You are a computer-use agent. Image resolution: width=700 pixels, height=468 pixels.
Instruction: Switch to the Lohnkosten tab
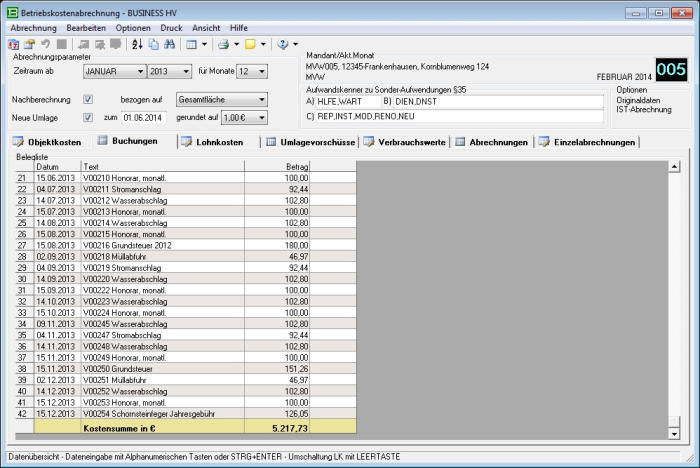click(213, 142)
